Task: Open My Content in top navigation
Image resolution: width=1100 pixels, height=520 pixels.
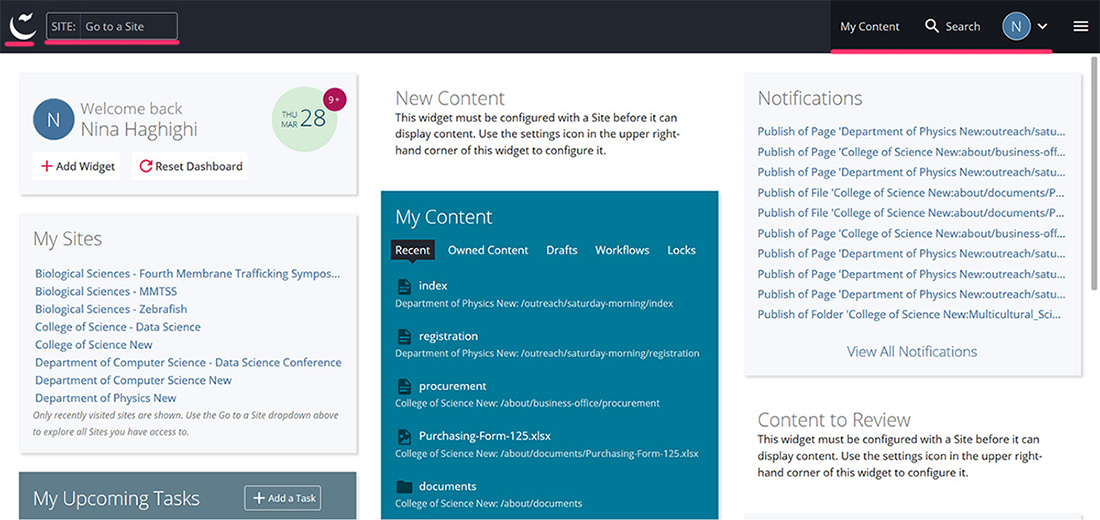Action: (869, 26)
